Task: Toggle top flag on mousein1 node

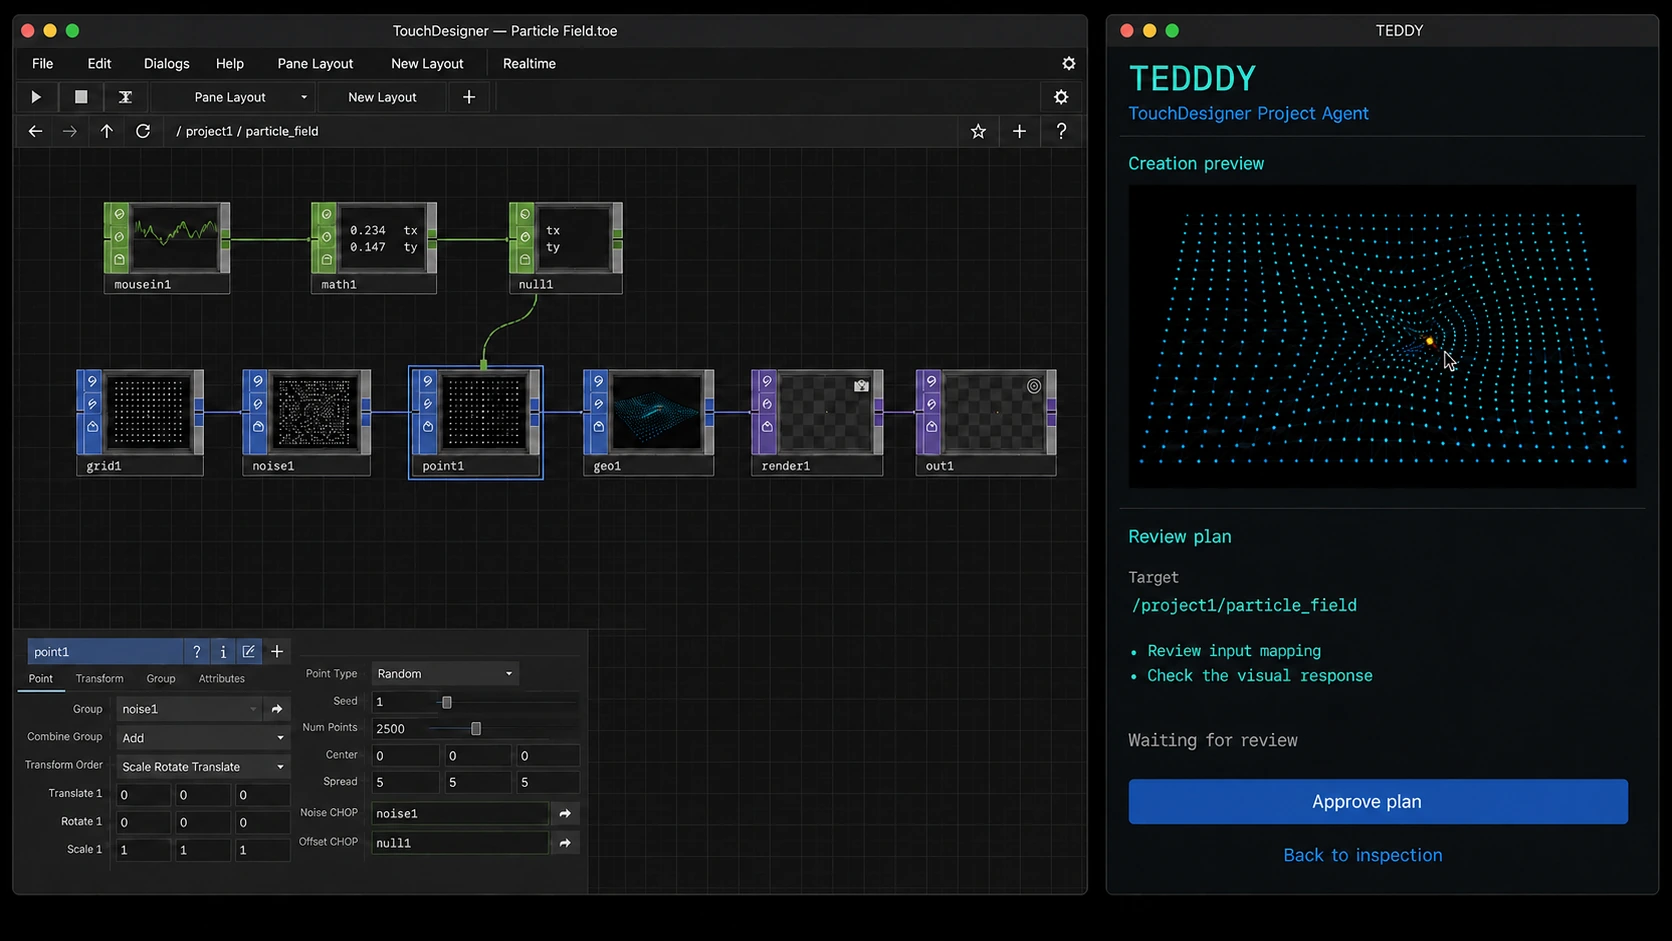Action: [119, 214]
